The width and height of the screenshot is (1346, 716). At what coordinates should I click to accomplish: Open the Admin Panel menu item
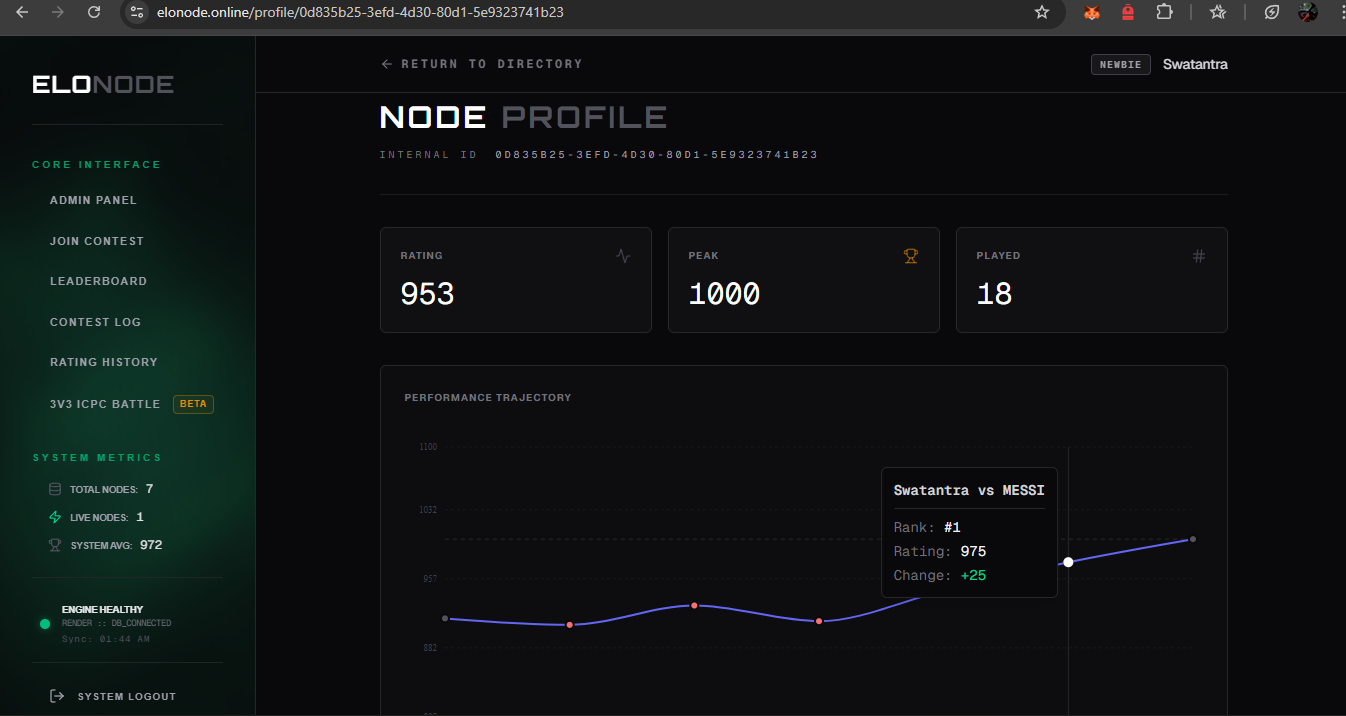(93, 200)
